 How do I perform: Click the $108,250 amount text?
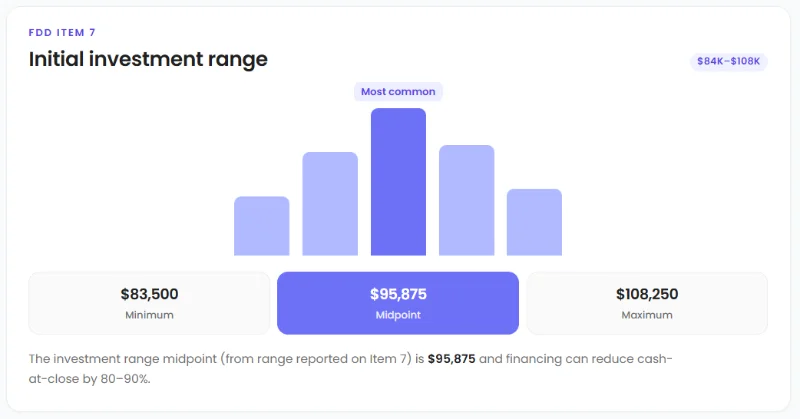(x=647, y=294)
